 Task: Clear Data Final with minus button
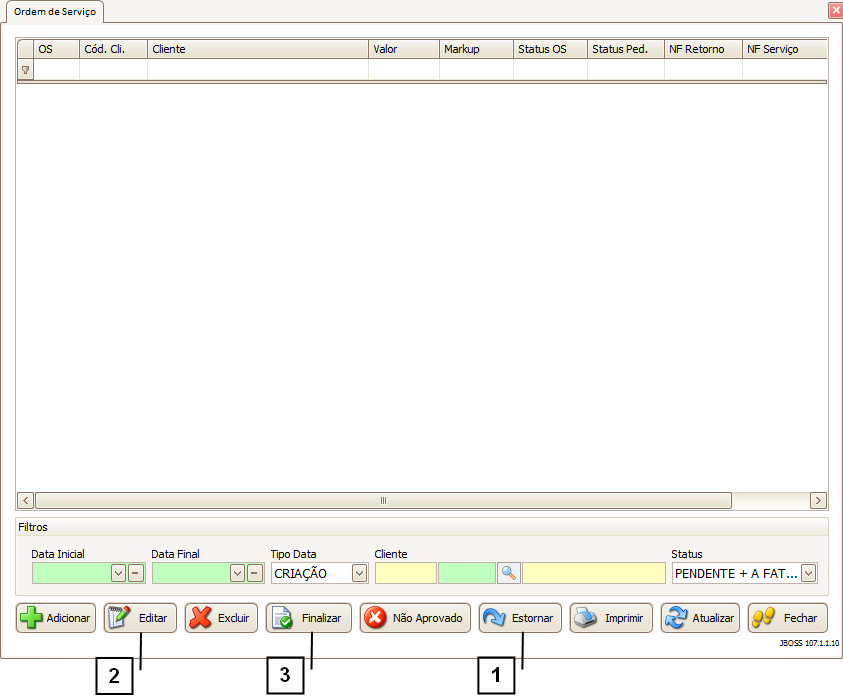coord(255,573)
